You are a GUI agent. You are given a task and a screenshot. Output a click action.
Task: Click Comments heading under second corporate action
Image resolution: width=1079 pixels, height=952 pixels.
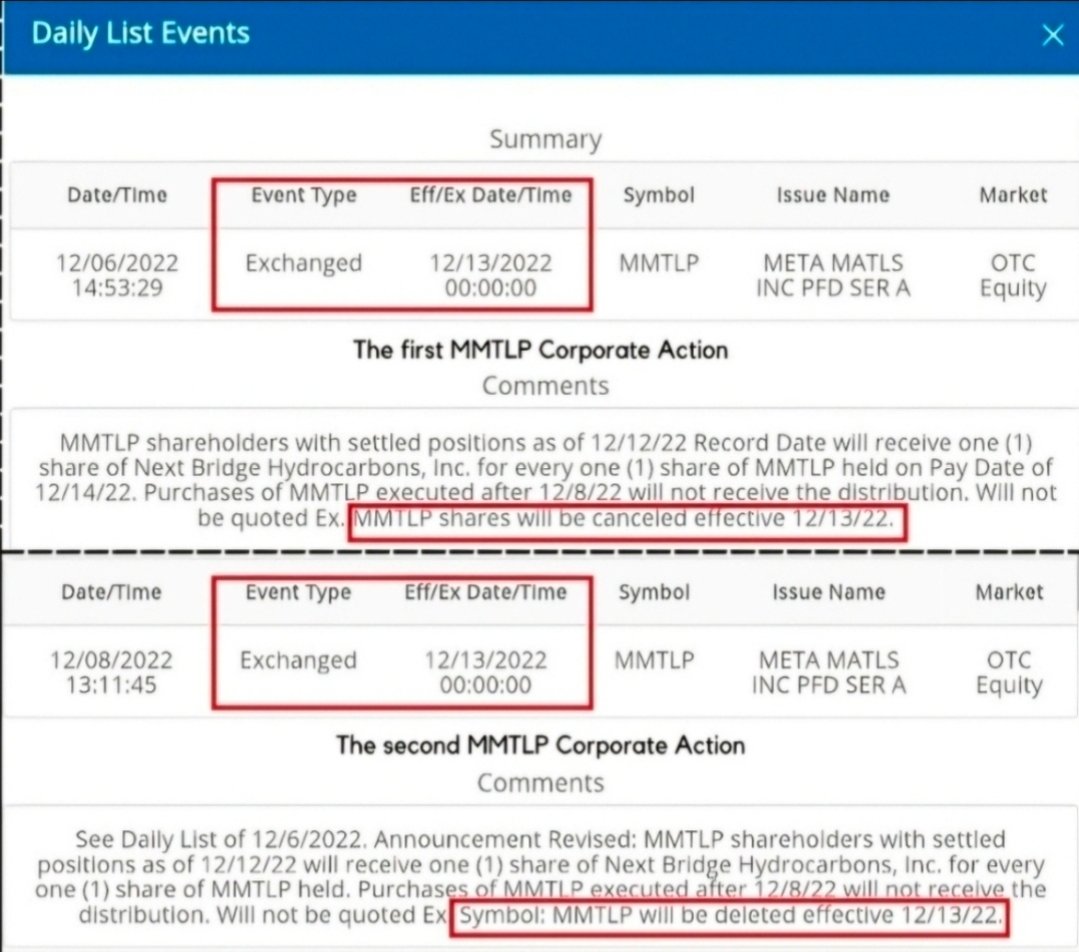[x=541, y=783]
